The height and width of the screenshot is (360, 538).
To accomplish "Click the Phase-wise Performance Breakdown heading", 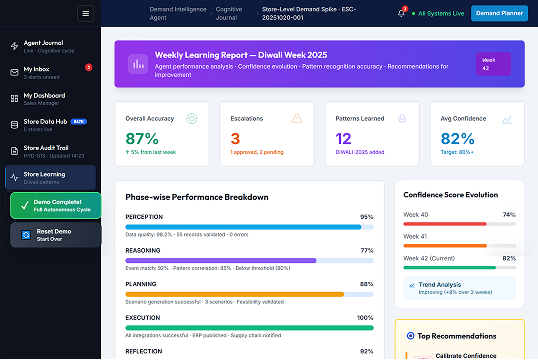I will coord(197,197).
